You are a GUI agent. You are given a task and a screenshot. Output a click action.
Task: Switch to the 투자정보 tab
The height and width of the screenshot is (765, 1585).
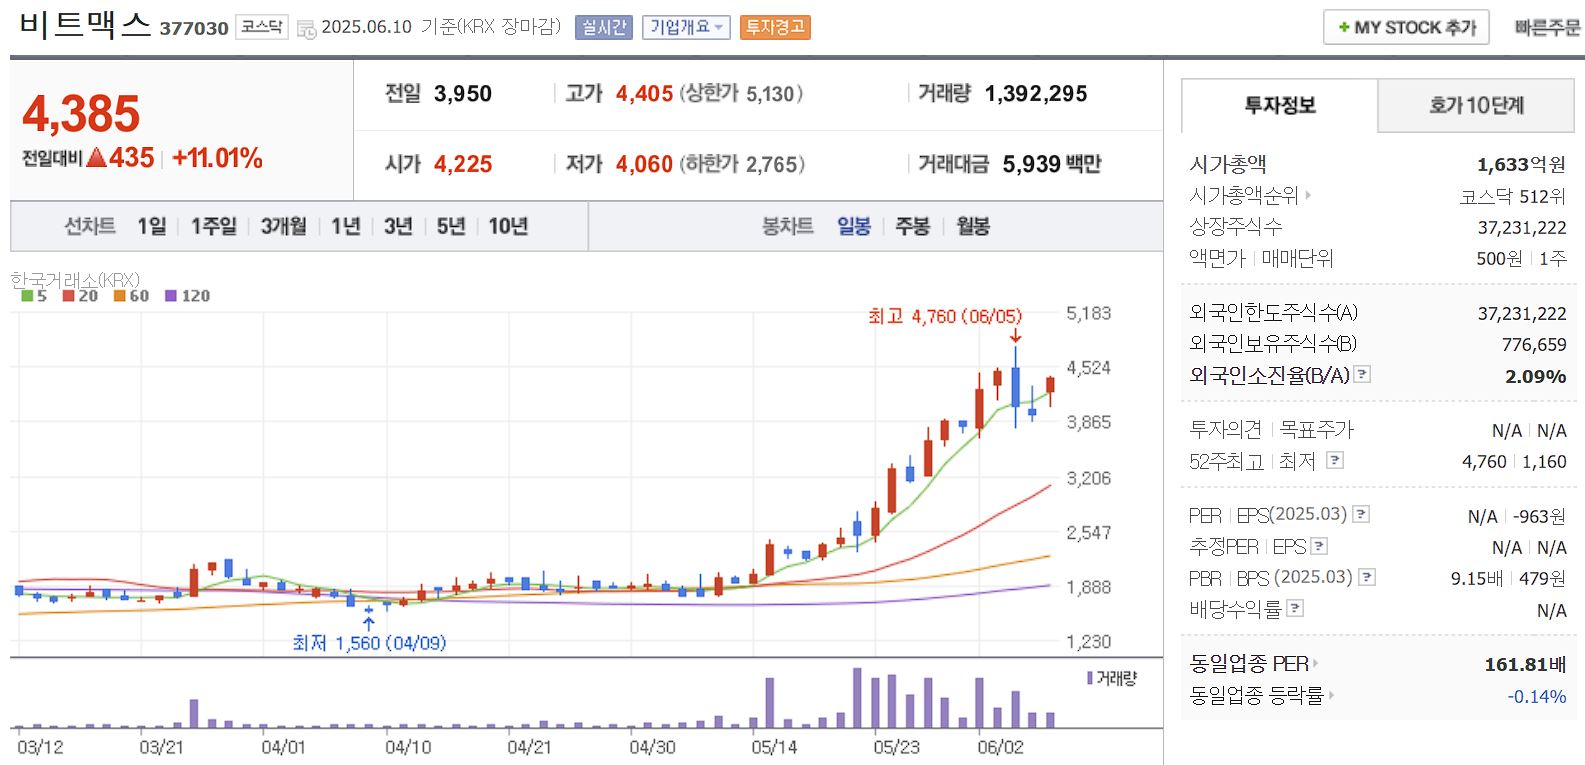tap(1280, 105)
